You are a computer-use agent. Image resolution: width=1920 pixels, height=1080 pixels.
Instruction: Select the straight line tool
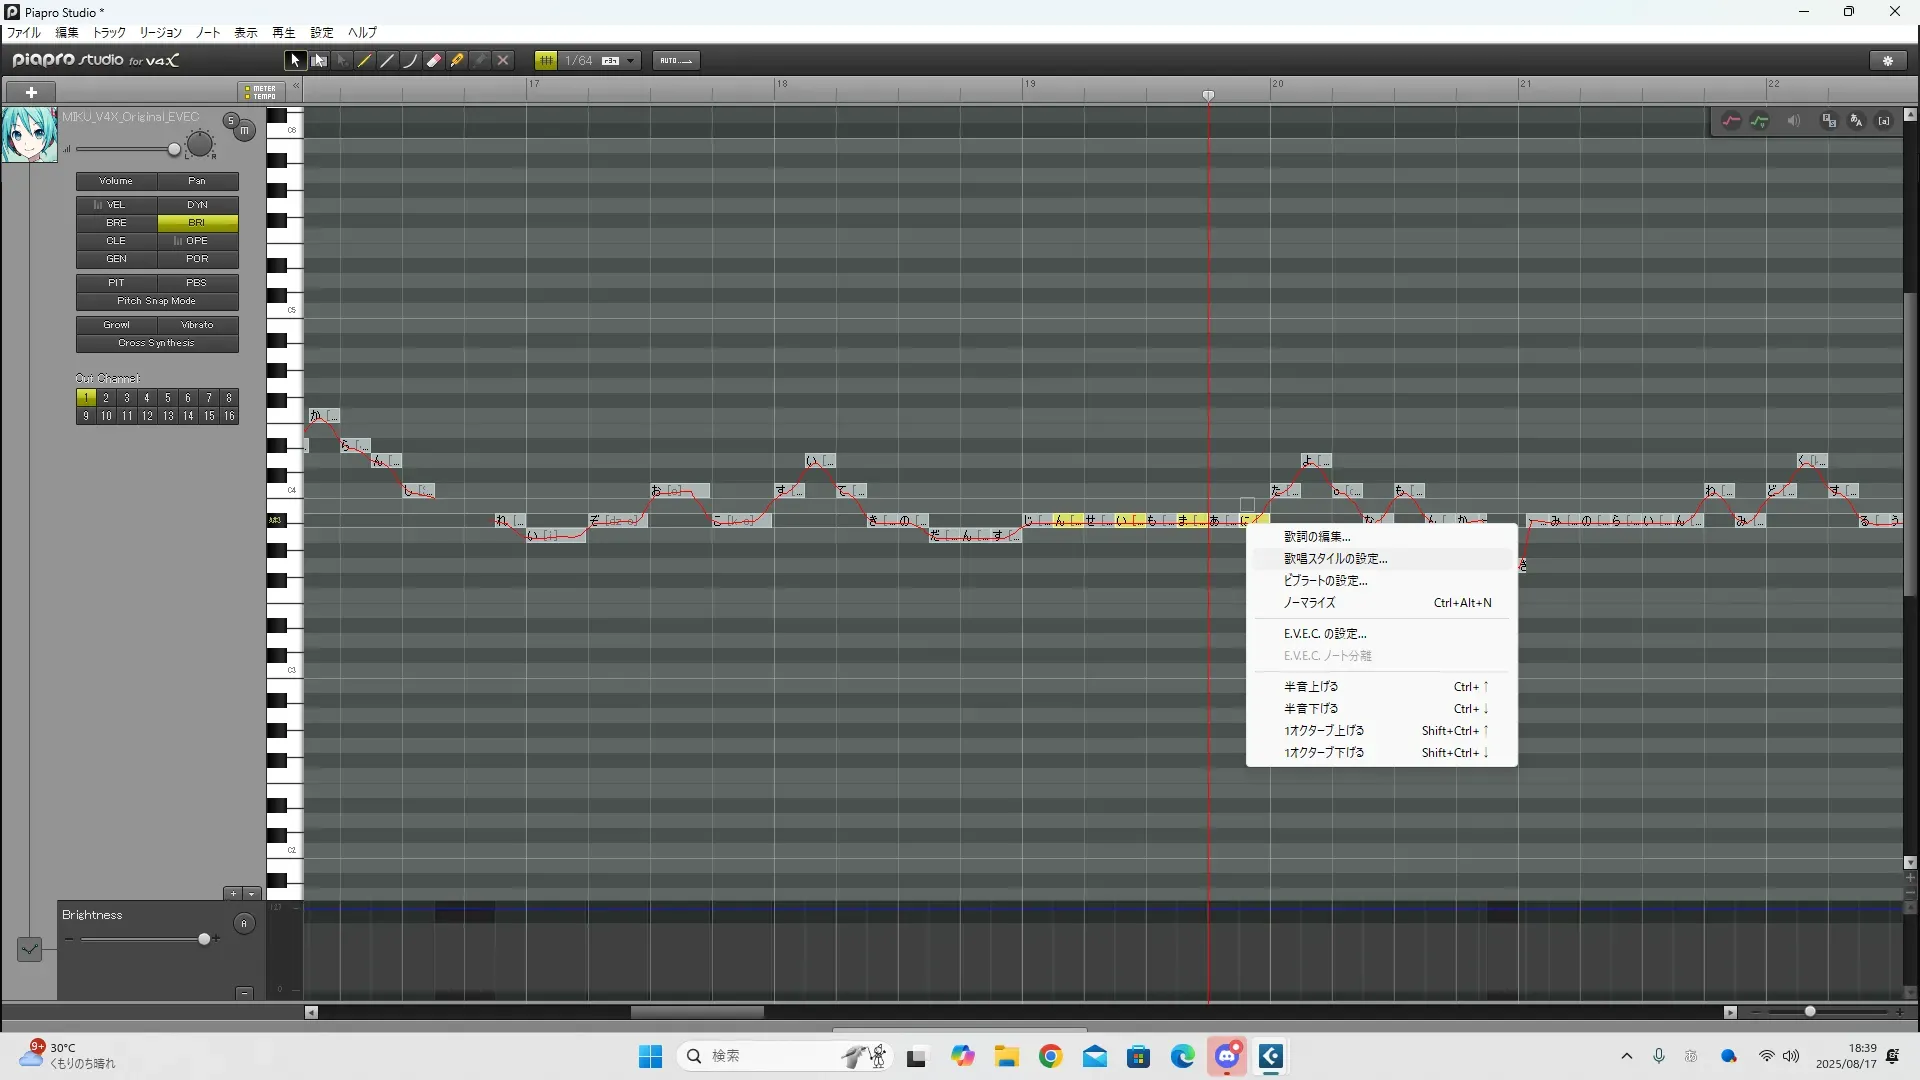(x=388, y=61)
